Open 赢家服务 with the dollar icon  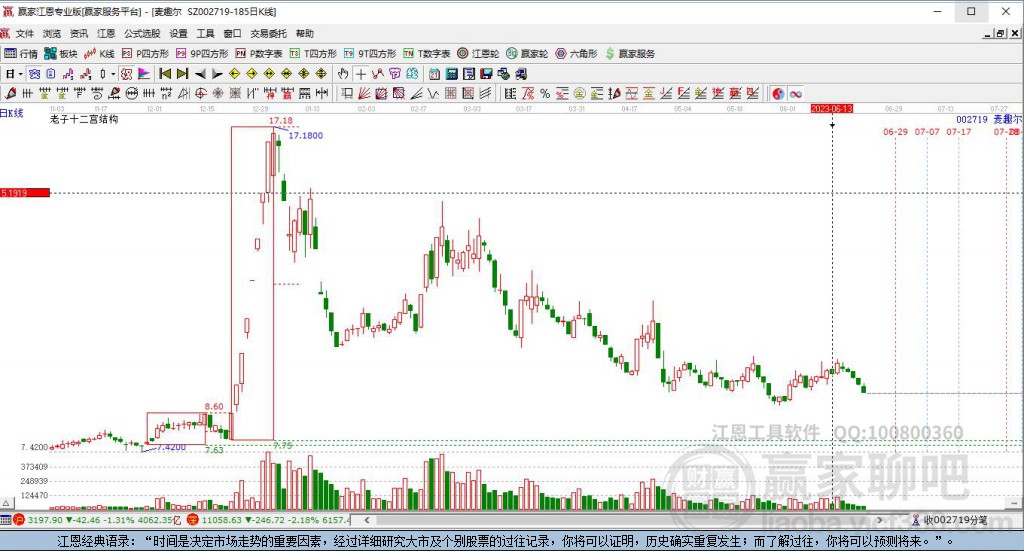630,54
